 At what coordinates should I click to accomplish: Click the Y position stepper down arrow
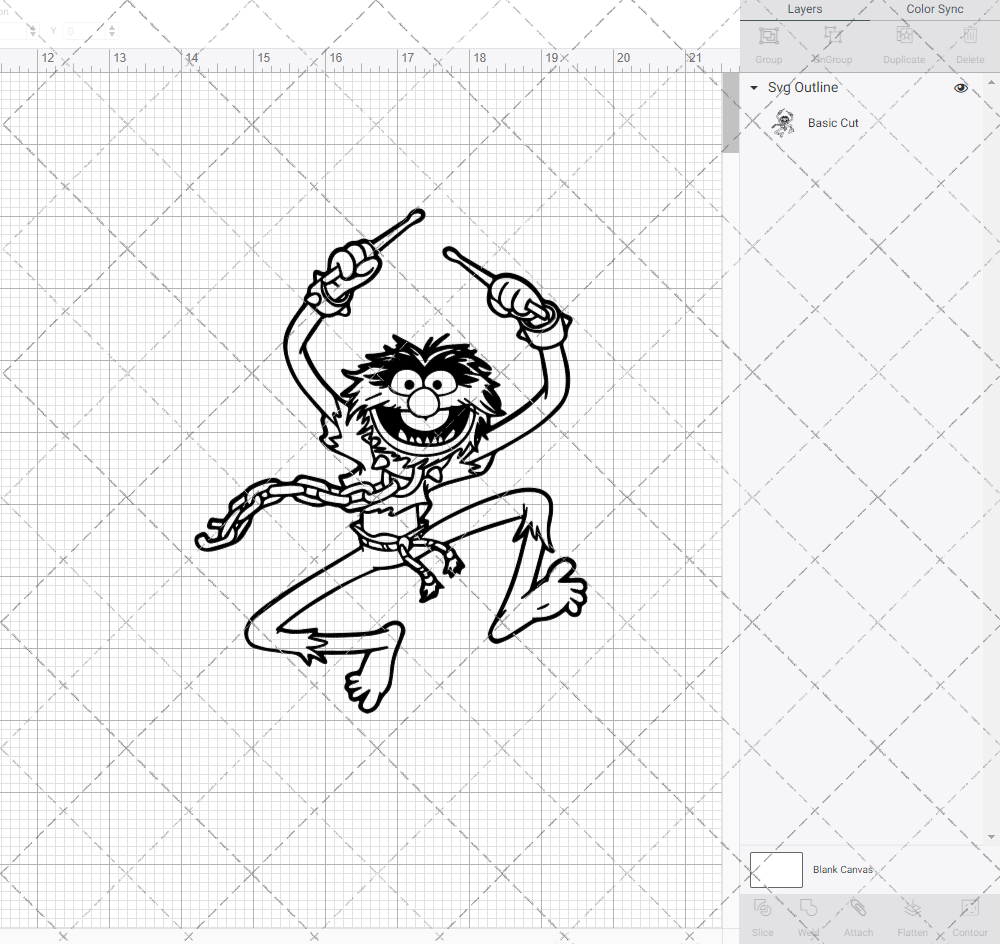[x=110, y=35]
